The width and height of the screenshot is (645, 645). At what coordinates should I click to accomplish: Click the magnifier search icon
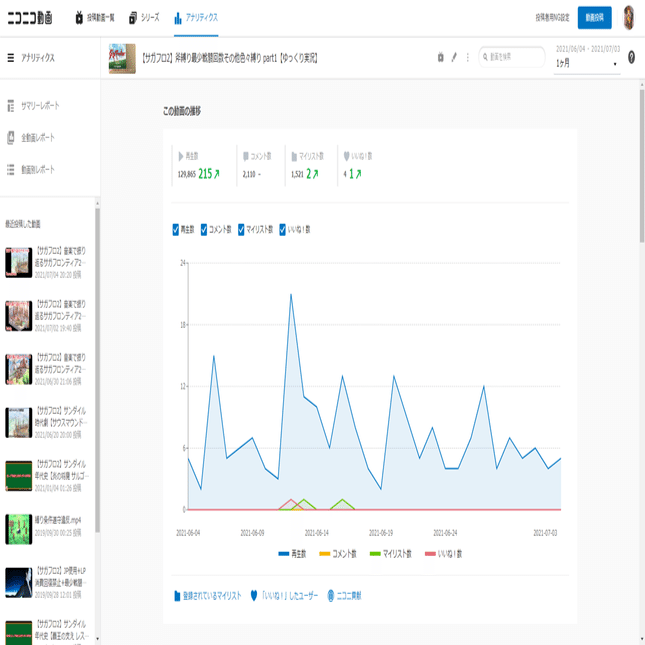485,57
